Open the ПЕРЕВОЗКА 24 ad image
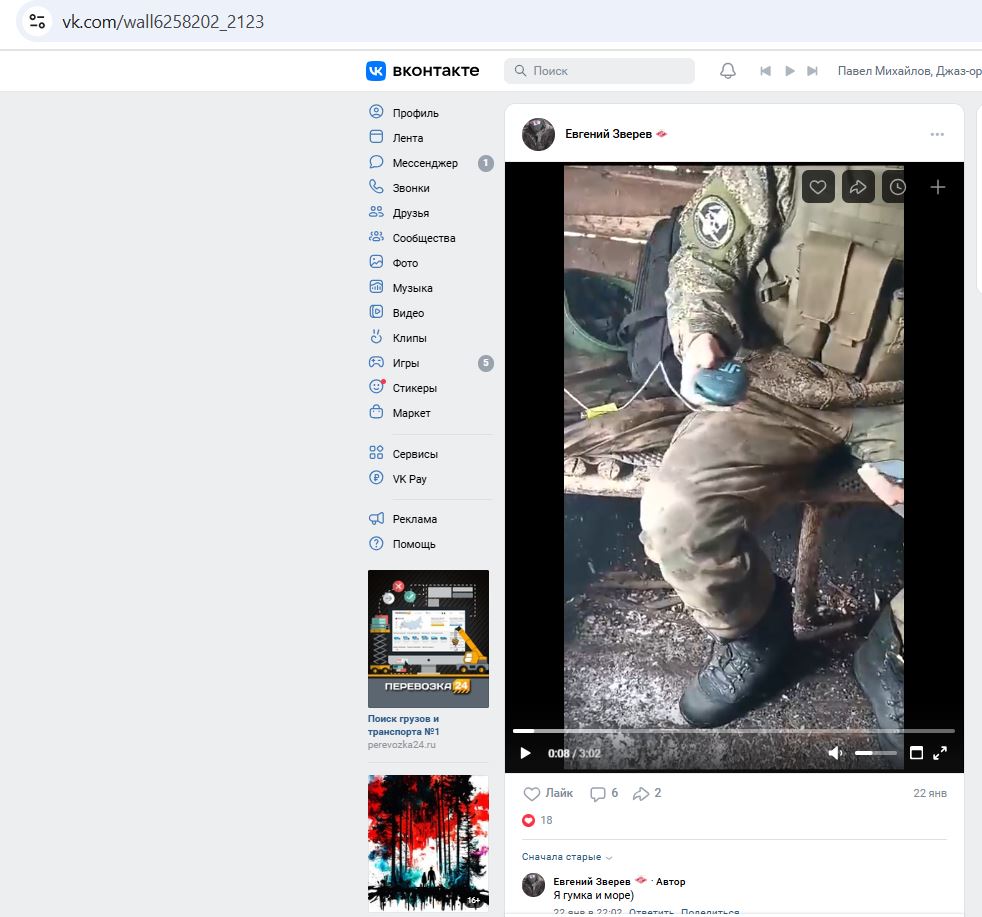The image size is (982, 917). (x=428, y=639)
